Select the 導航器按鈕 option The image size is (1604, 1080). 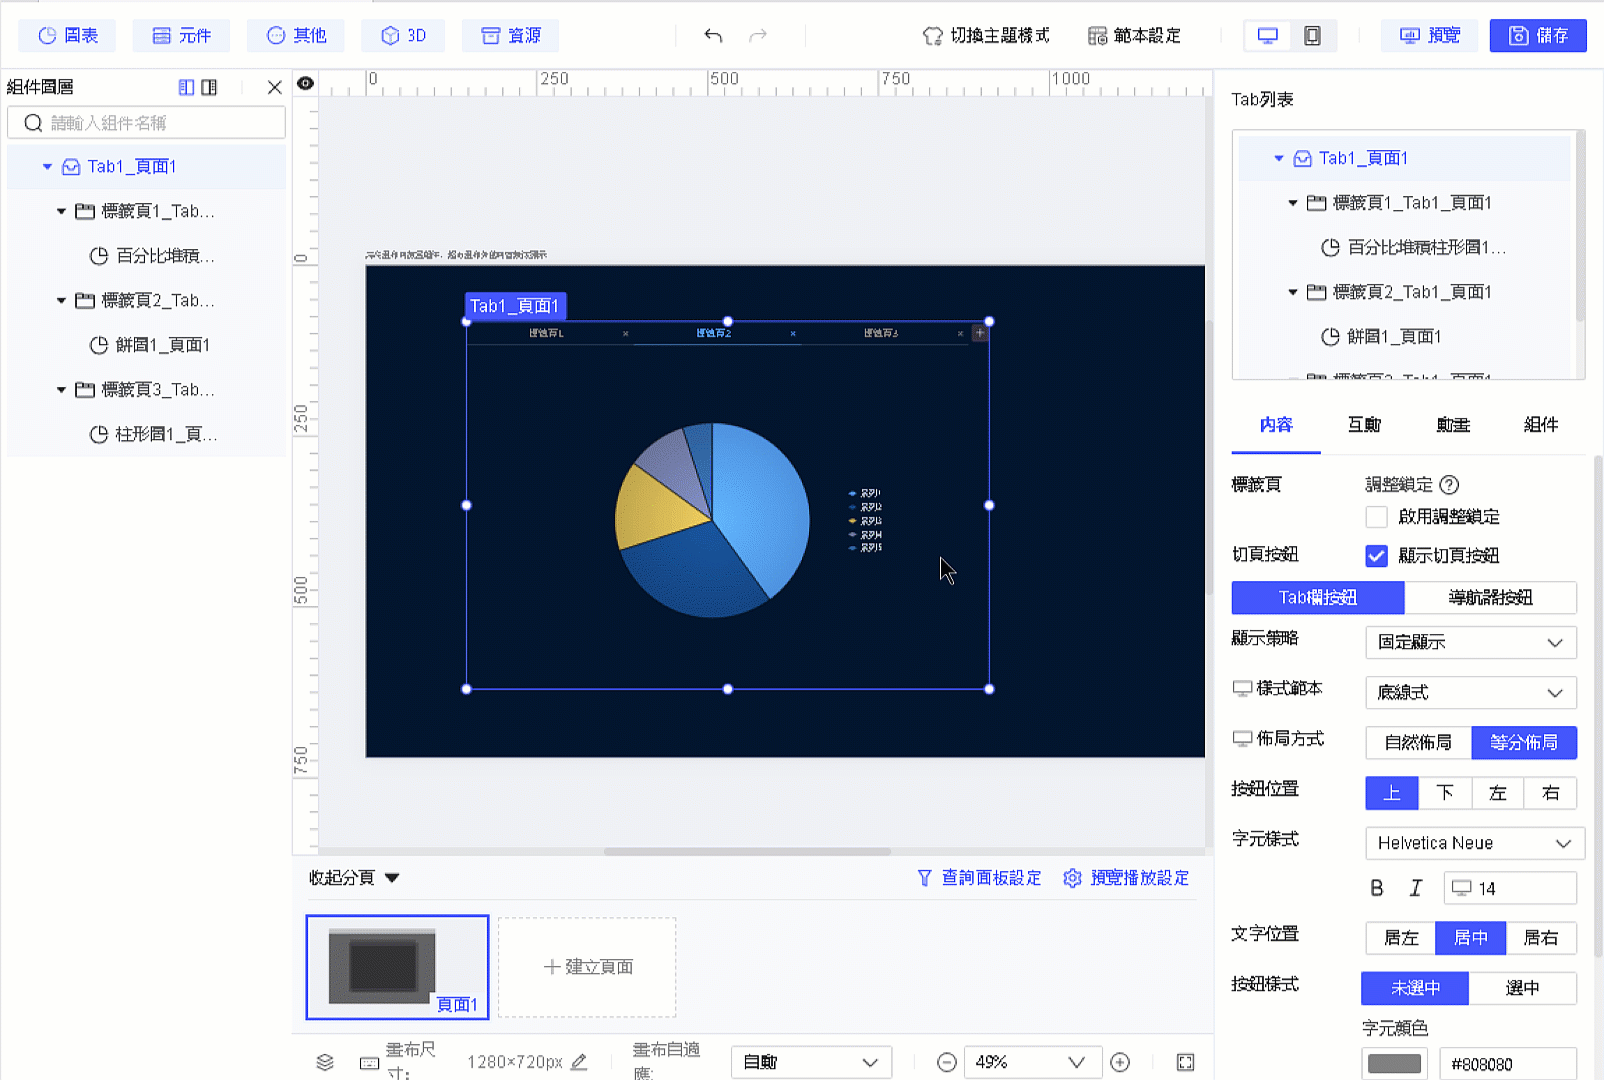pyautogui.click(x=1490, y=598)
